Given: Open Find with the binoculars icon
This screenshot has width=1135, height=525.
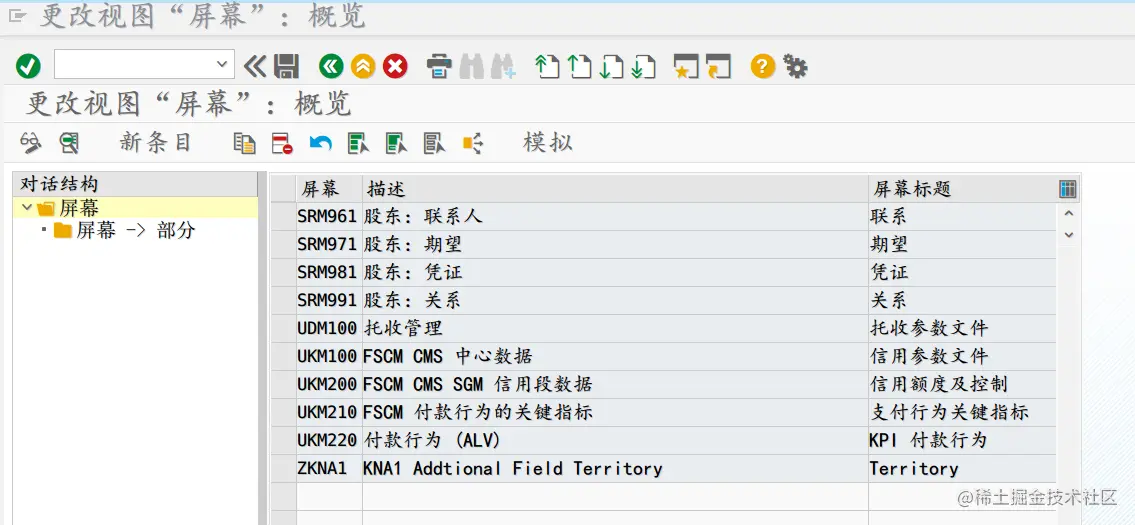Looking at the screenshot, I should point(471,67).
